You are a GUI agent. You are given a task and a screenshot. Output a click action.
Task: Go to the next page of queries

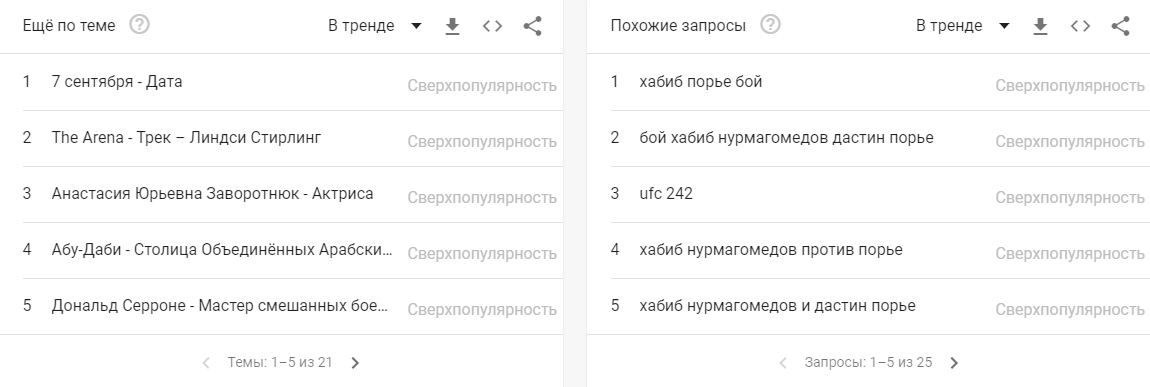[954, 362]
